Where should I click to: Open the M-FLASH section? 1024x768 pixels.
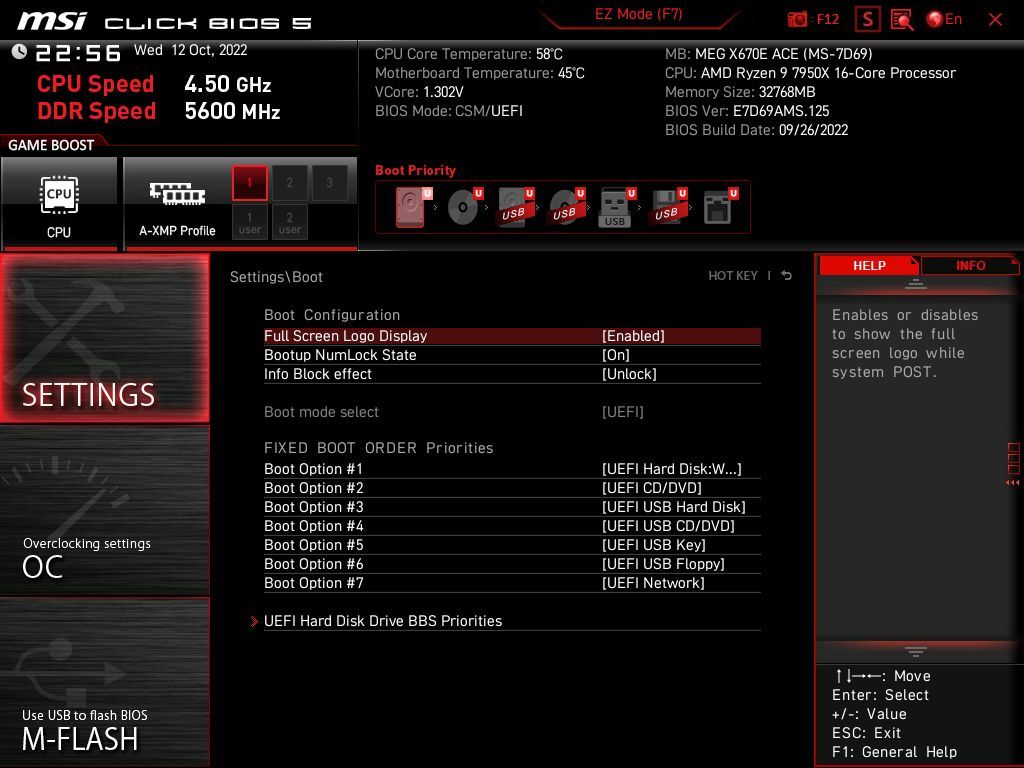(104, 682)
